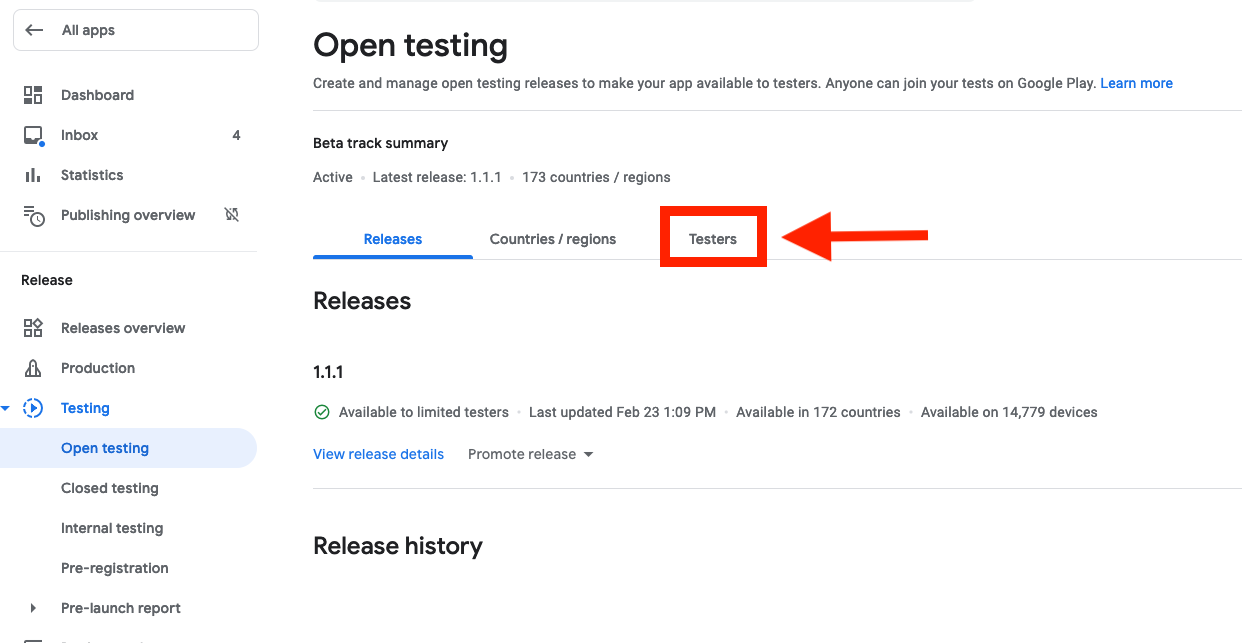Click the Production icon in the sidebar
1242x643 pixels.
(33, 368)
